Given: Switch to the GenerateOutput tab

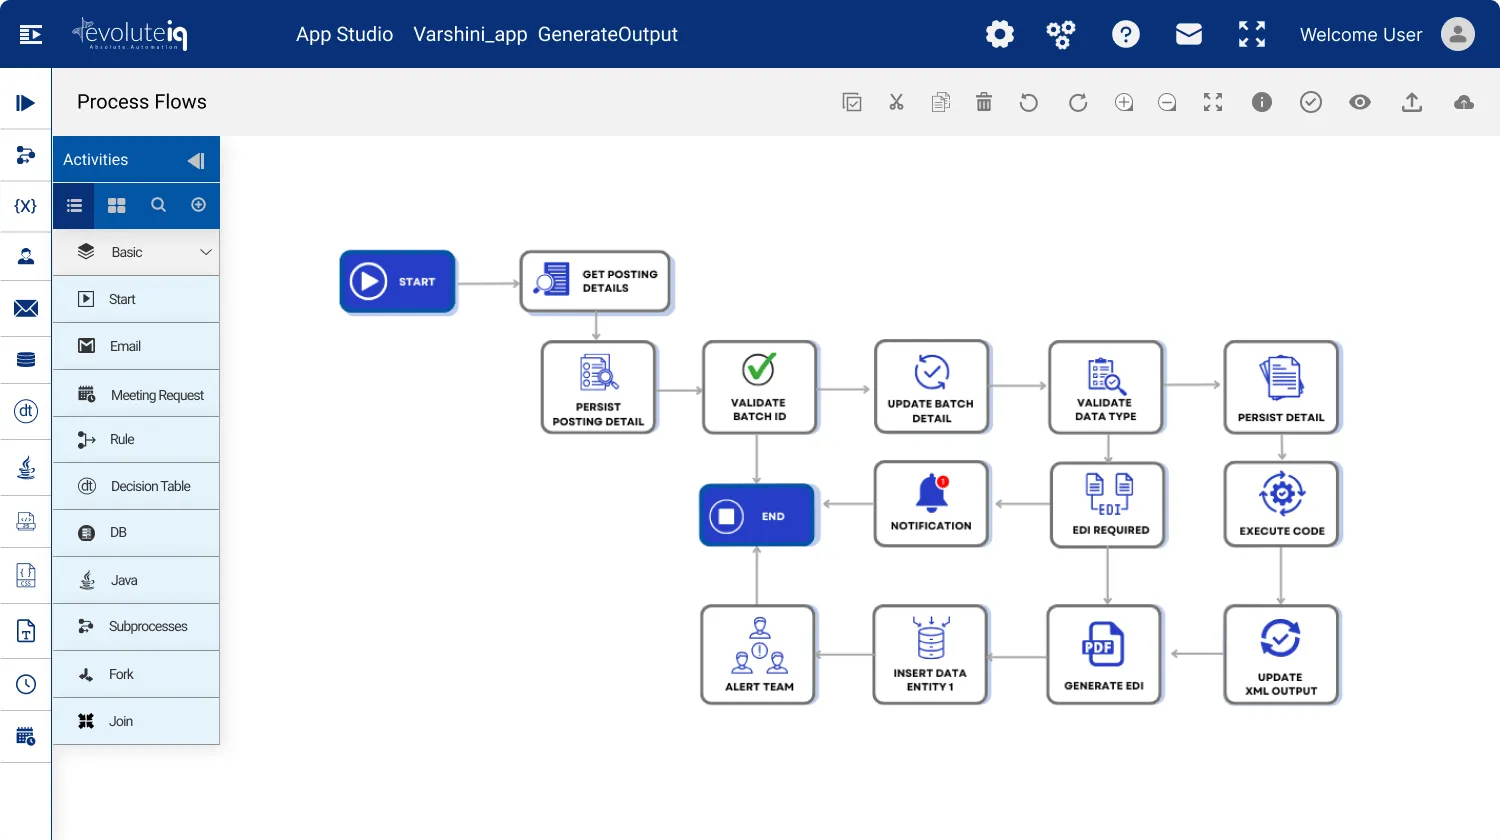Looking at the screenshot, I should pyautogui.click(x=607, y=34).
